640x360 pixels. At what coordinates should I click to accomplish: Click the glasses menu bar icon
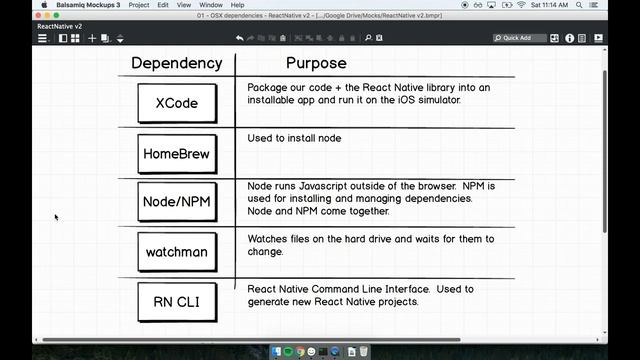(x=478, y=5)
